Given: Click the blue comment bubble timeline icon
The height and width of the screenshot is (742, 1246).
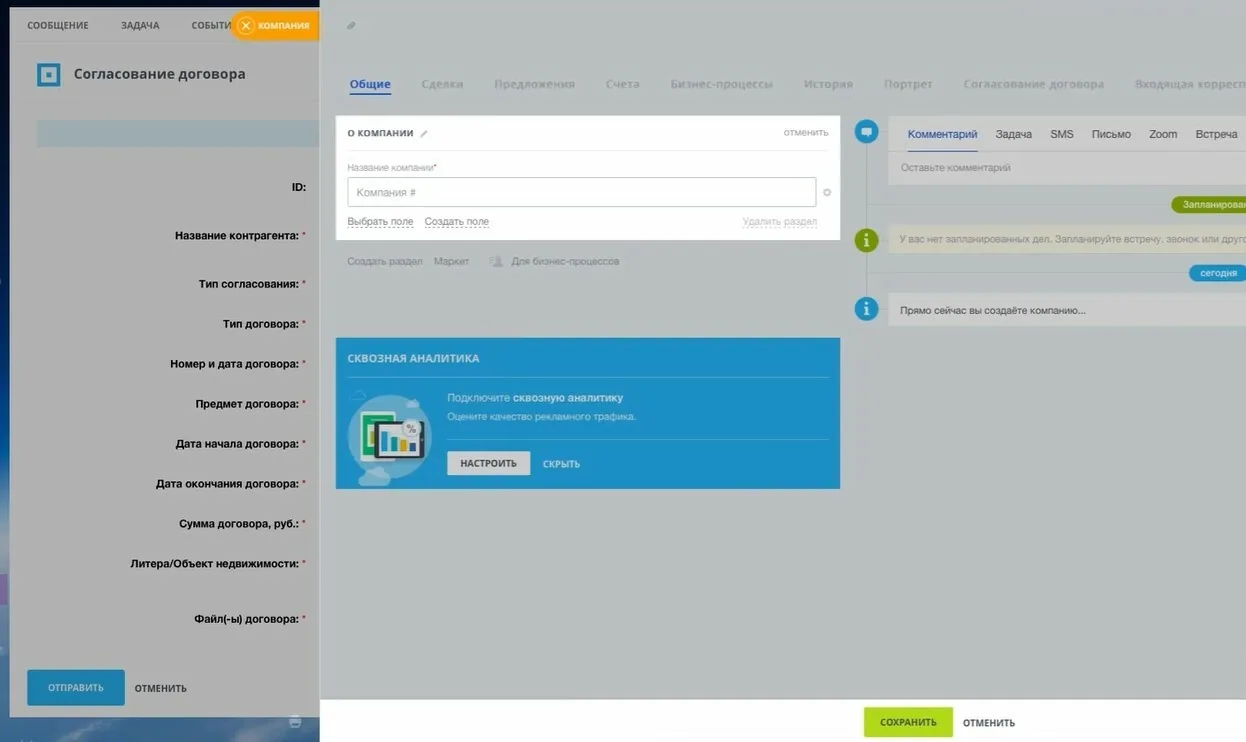Looking at the screenshot, I should 866,132.
